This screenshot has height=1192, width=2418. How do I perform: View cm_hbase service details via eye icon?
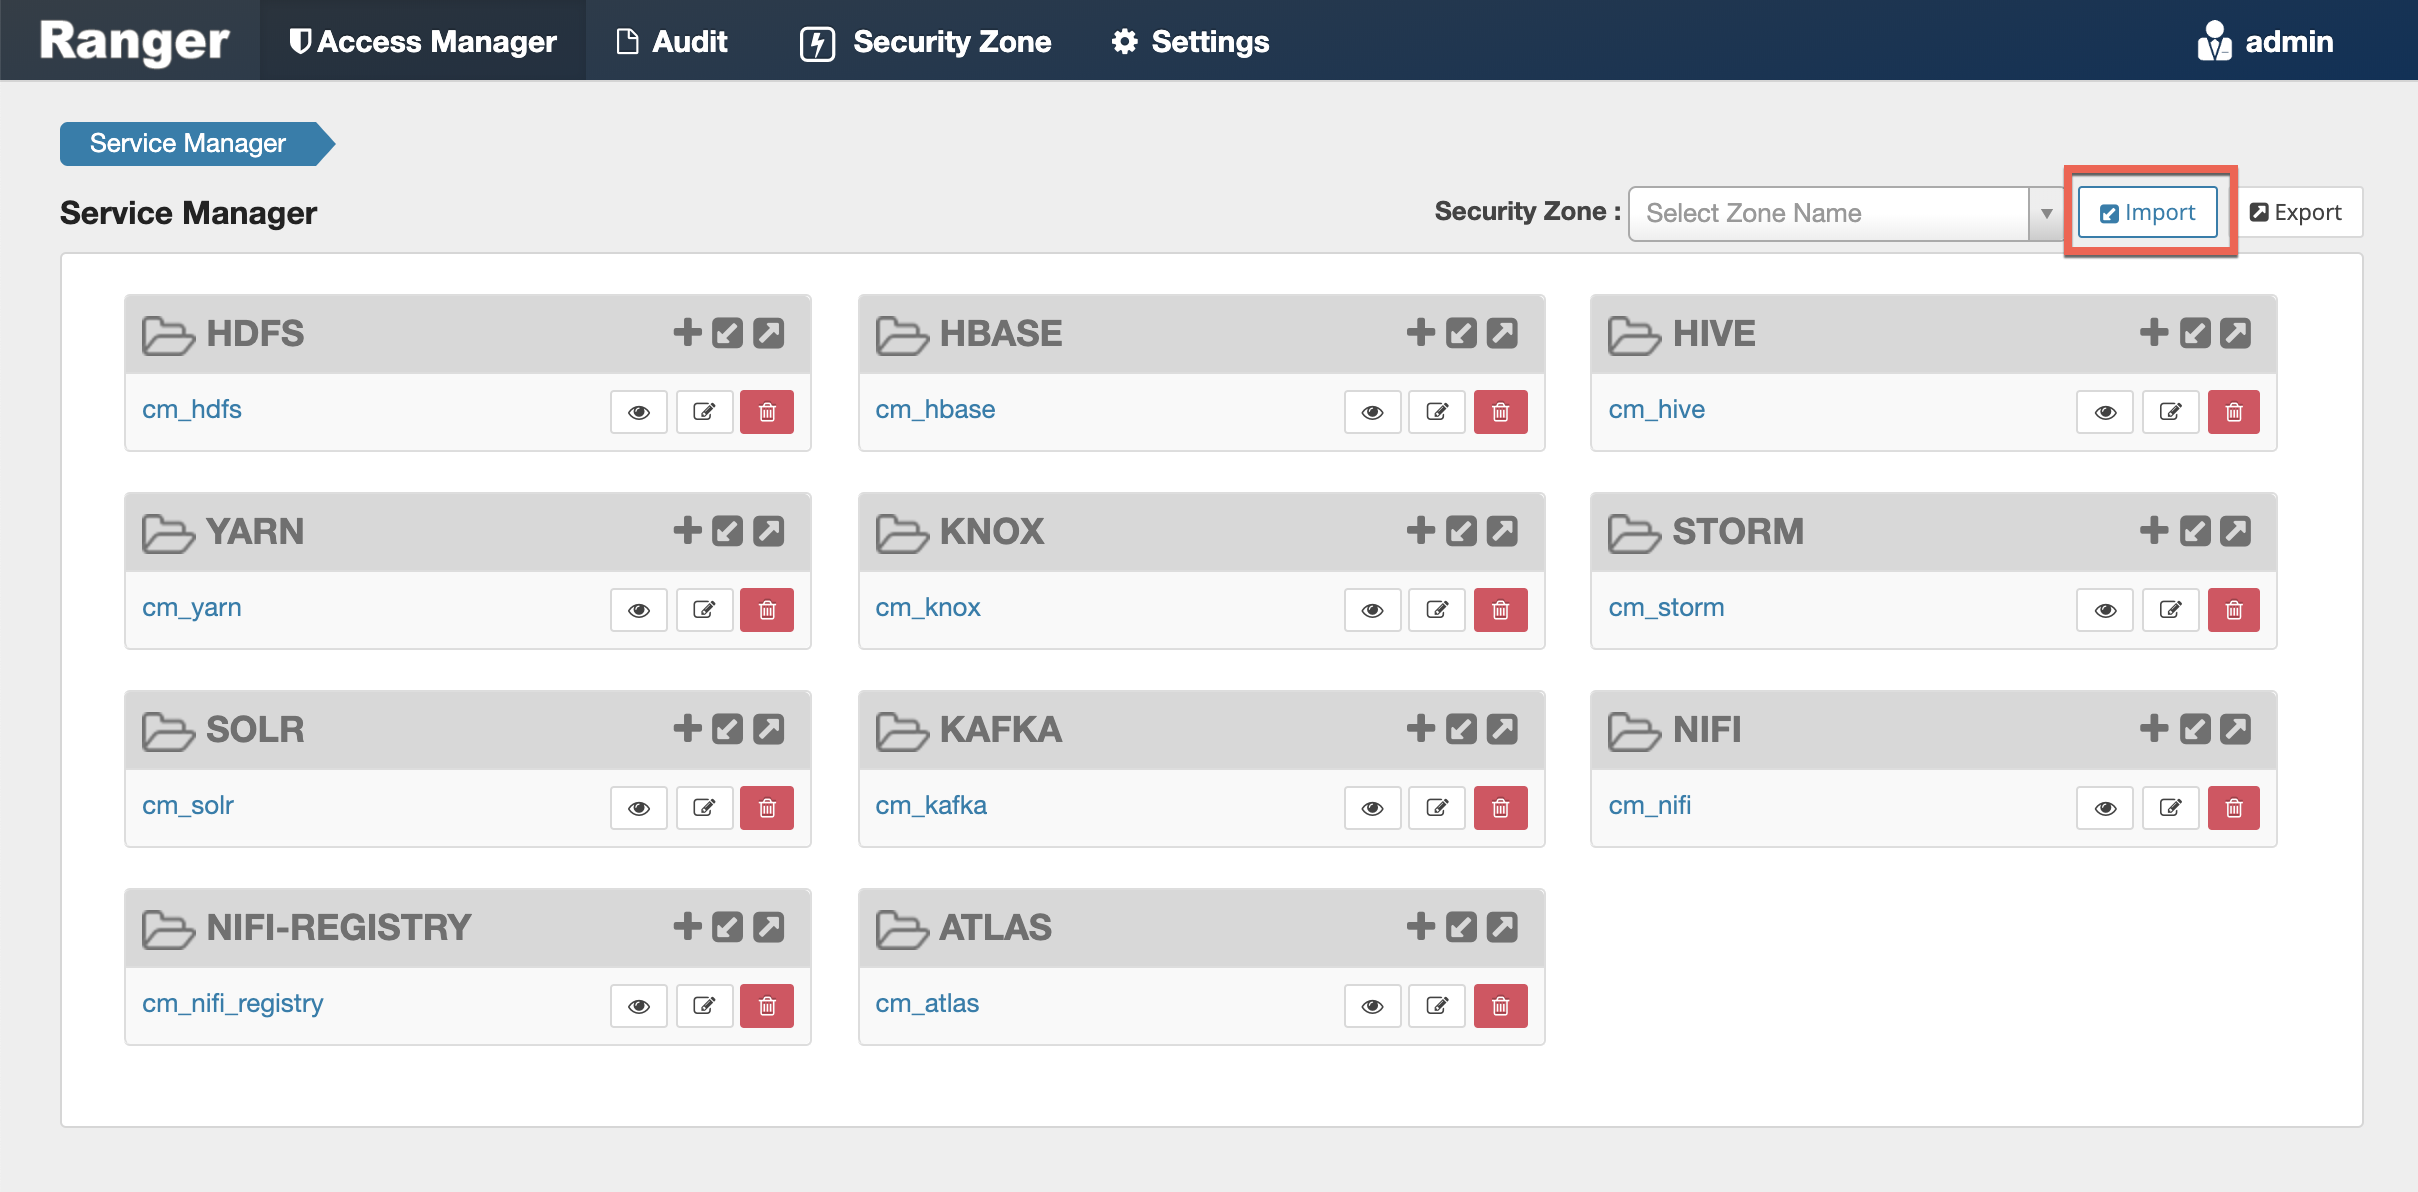click(1372, 412)
